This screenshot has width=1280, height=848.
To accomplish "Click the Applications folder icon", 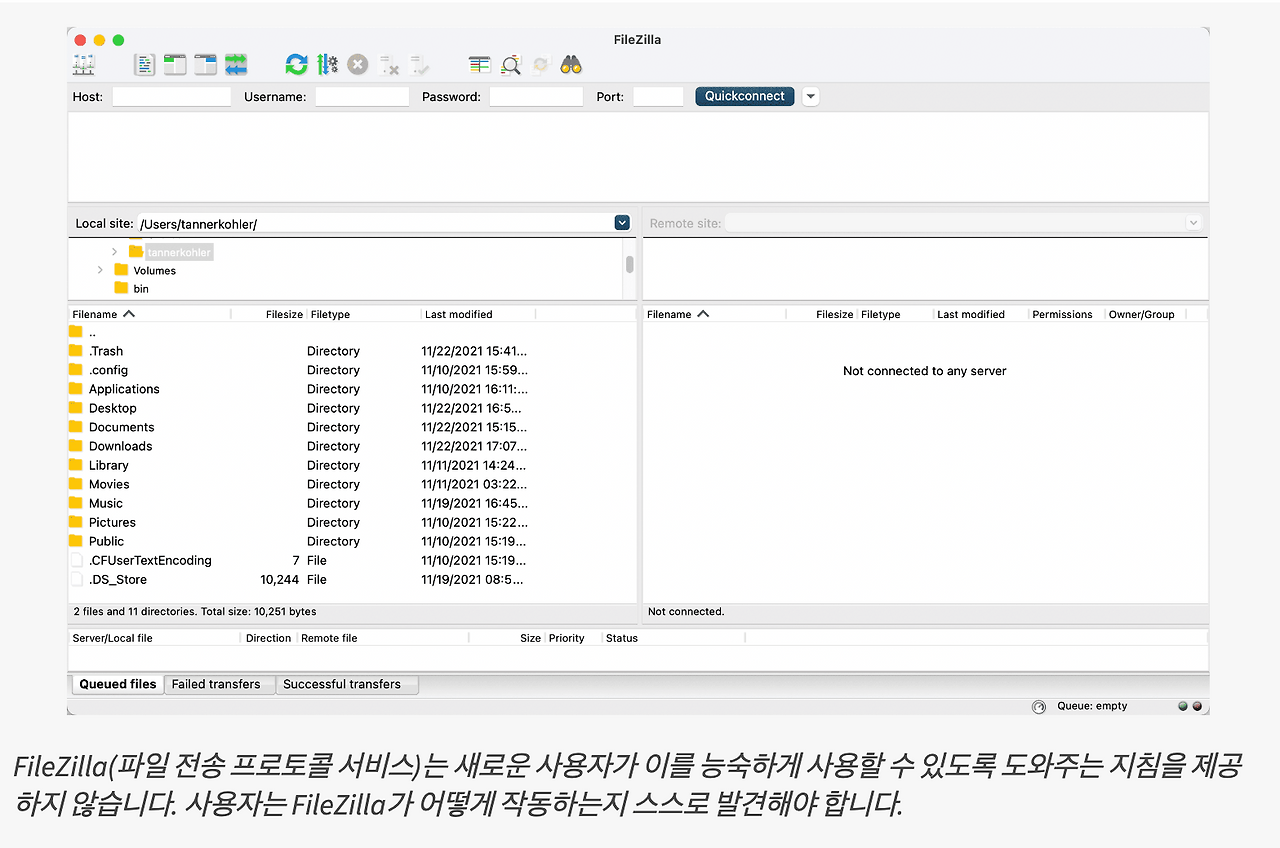I will tap(76, 389).
